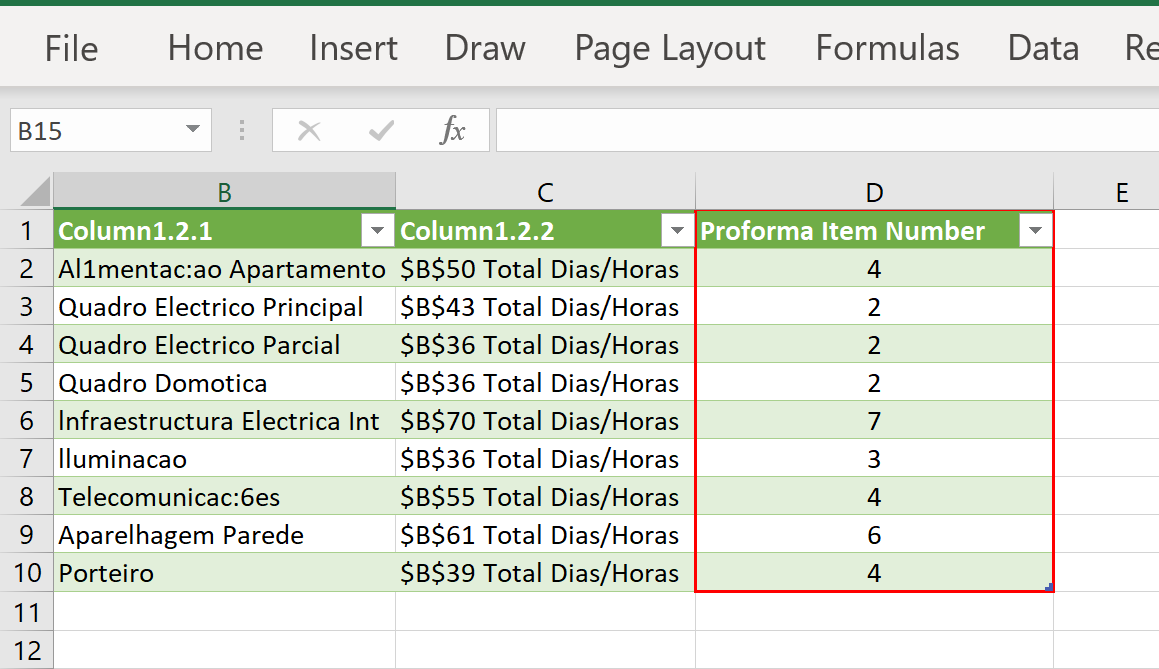Open the File menu
Image resolution: width=1159 pixels, height=669 pixels.
[71, 48]
